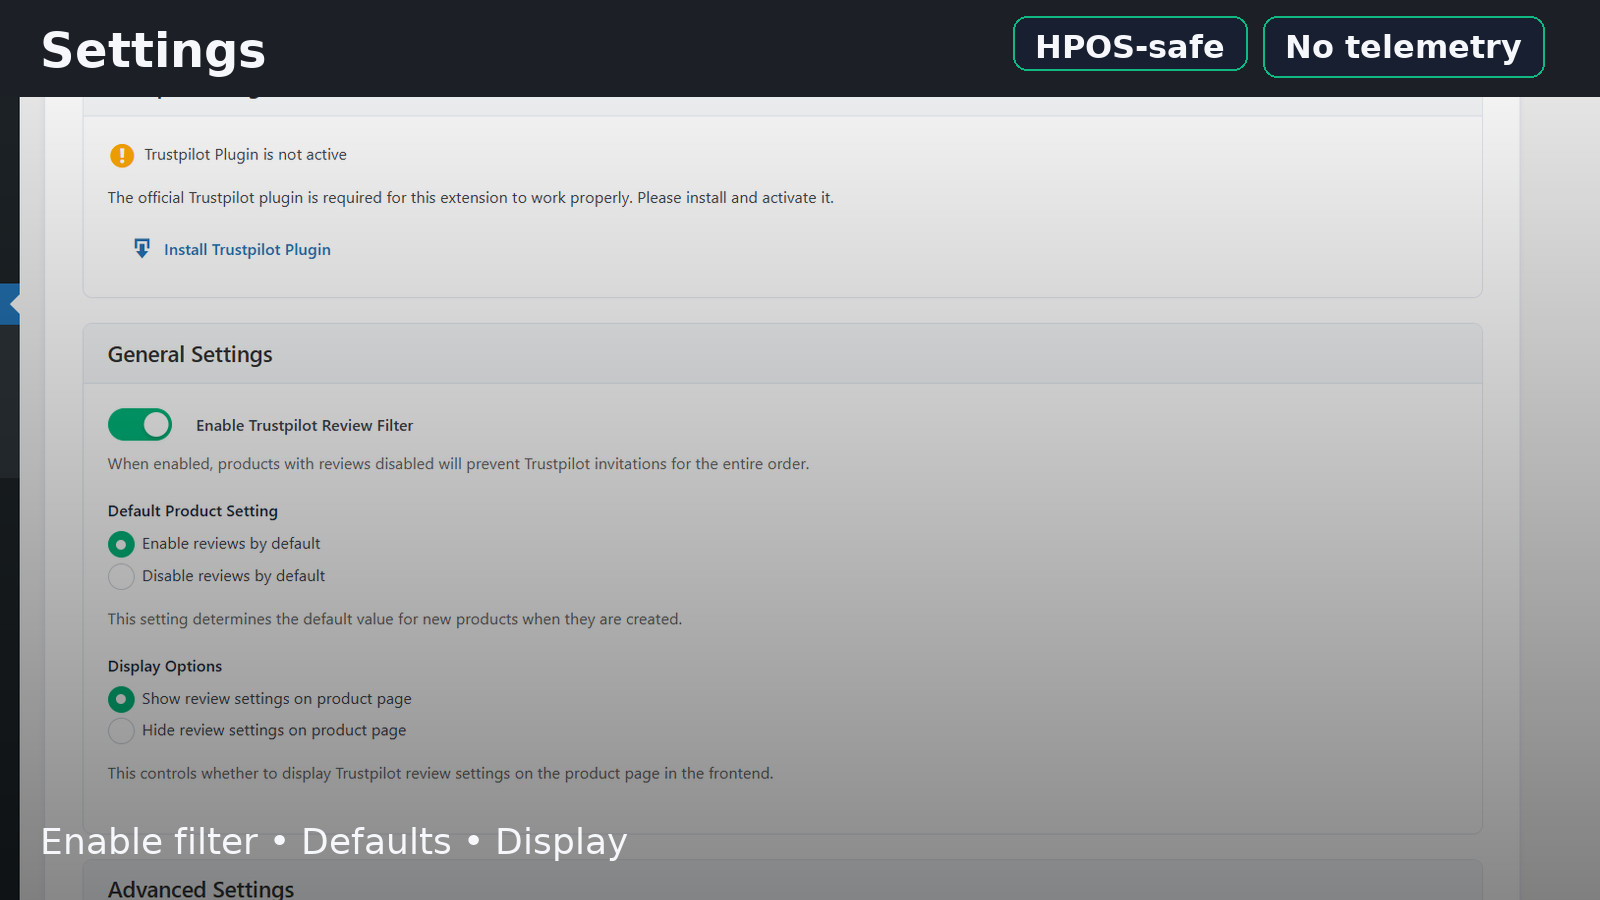The image size is (1600, 900).
Task: Click the HPOS-safe badge
Action: tap(1129, 46)
